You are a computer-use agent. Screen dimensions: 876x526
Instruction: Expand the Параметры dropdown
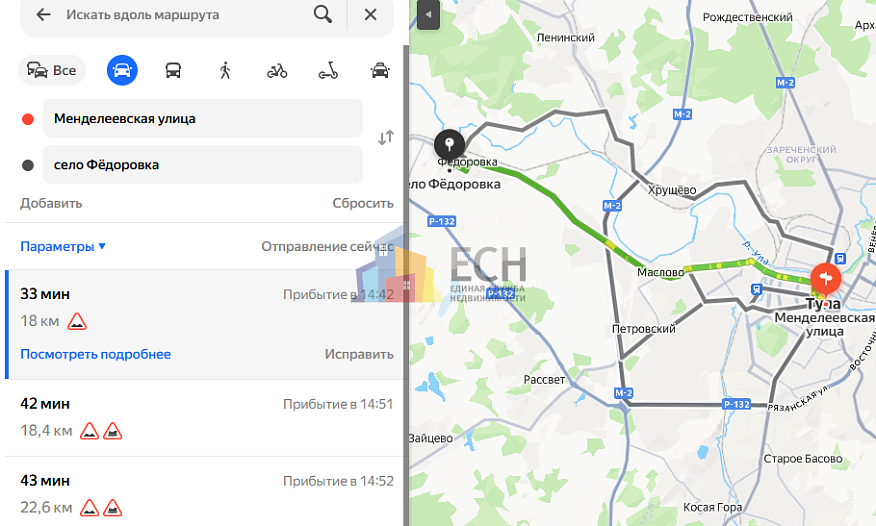63,246
